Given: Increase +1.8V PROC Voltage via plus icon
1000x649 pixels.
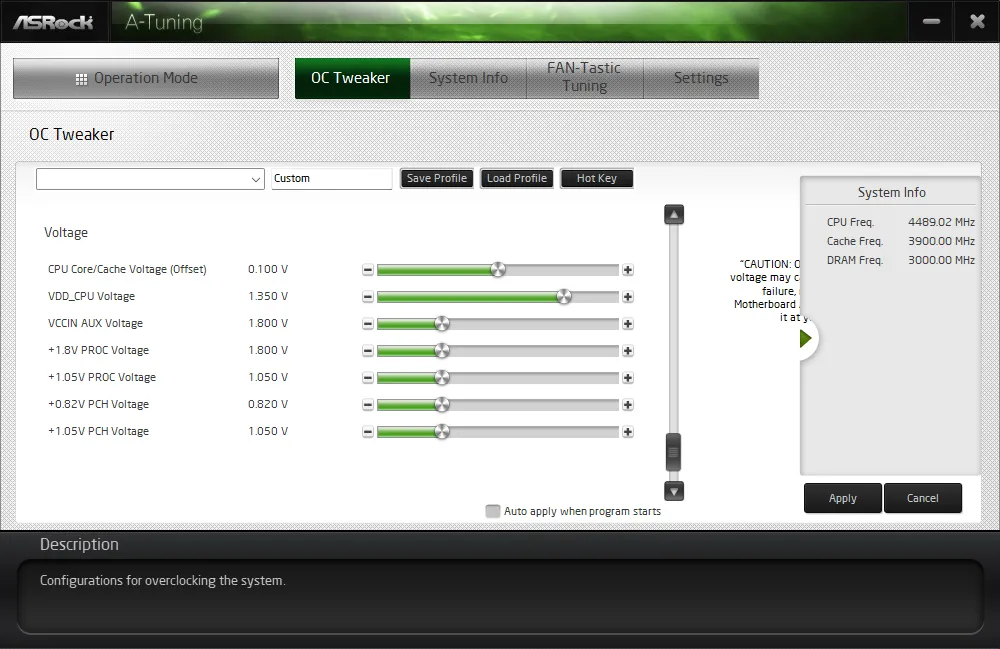Looking at the screenshot, I should pos(628,351).
